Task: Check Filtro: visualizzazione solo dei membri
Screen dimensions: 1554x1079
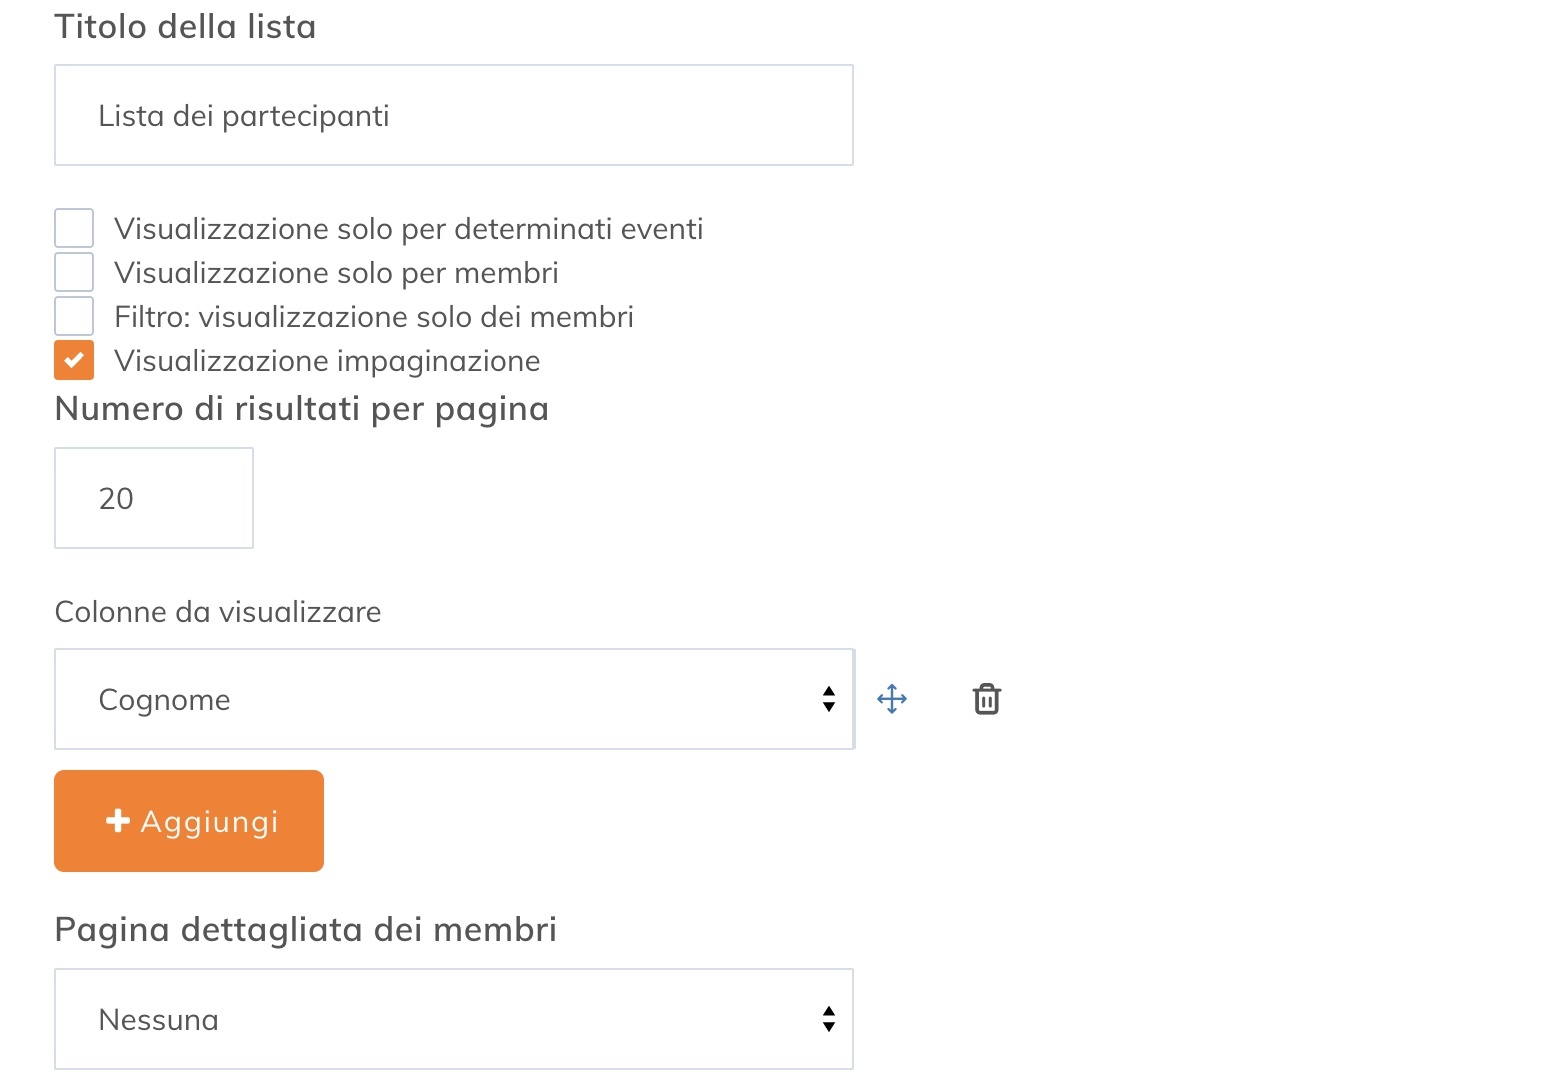Action: [x=73, y=315]
